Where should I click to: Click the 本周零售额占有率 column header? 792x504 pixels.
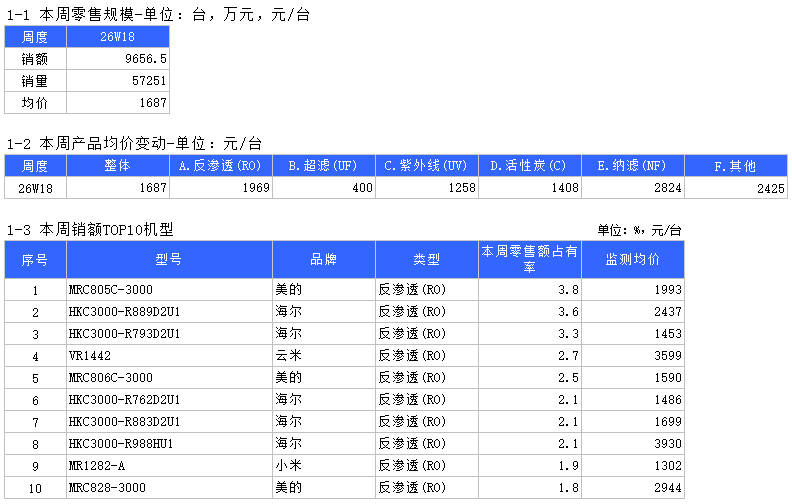click(x=529, y=260)
